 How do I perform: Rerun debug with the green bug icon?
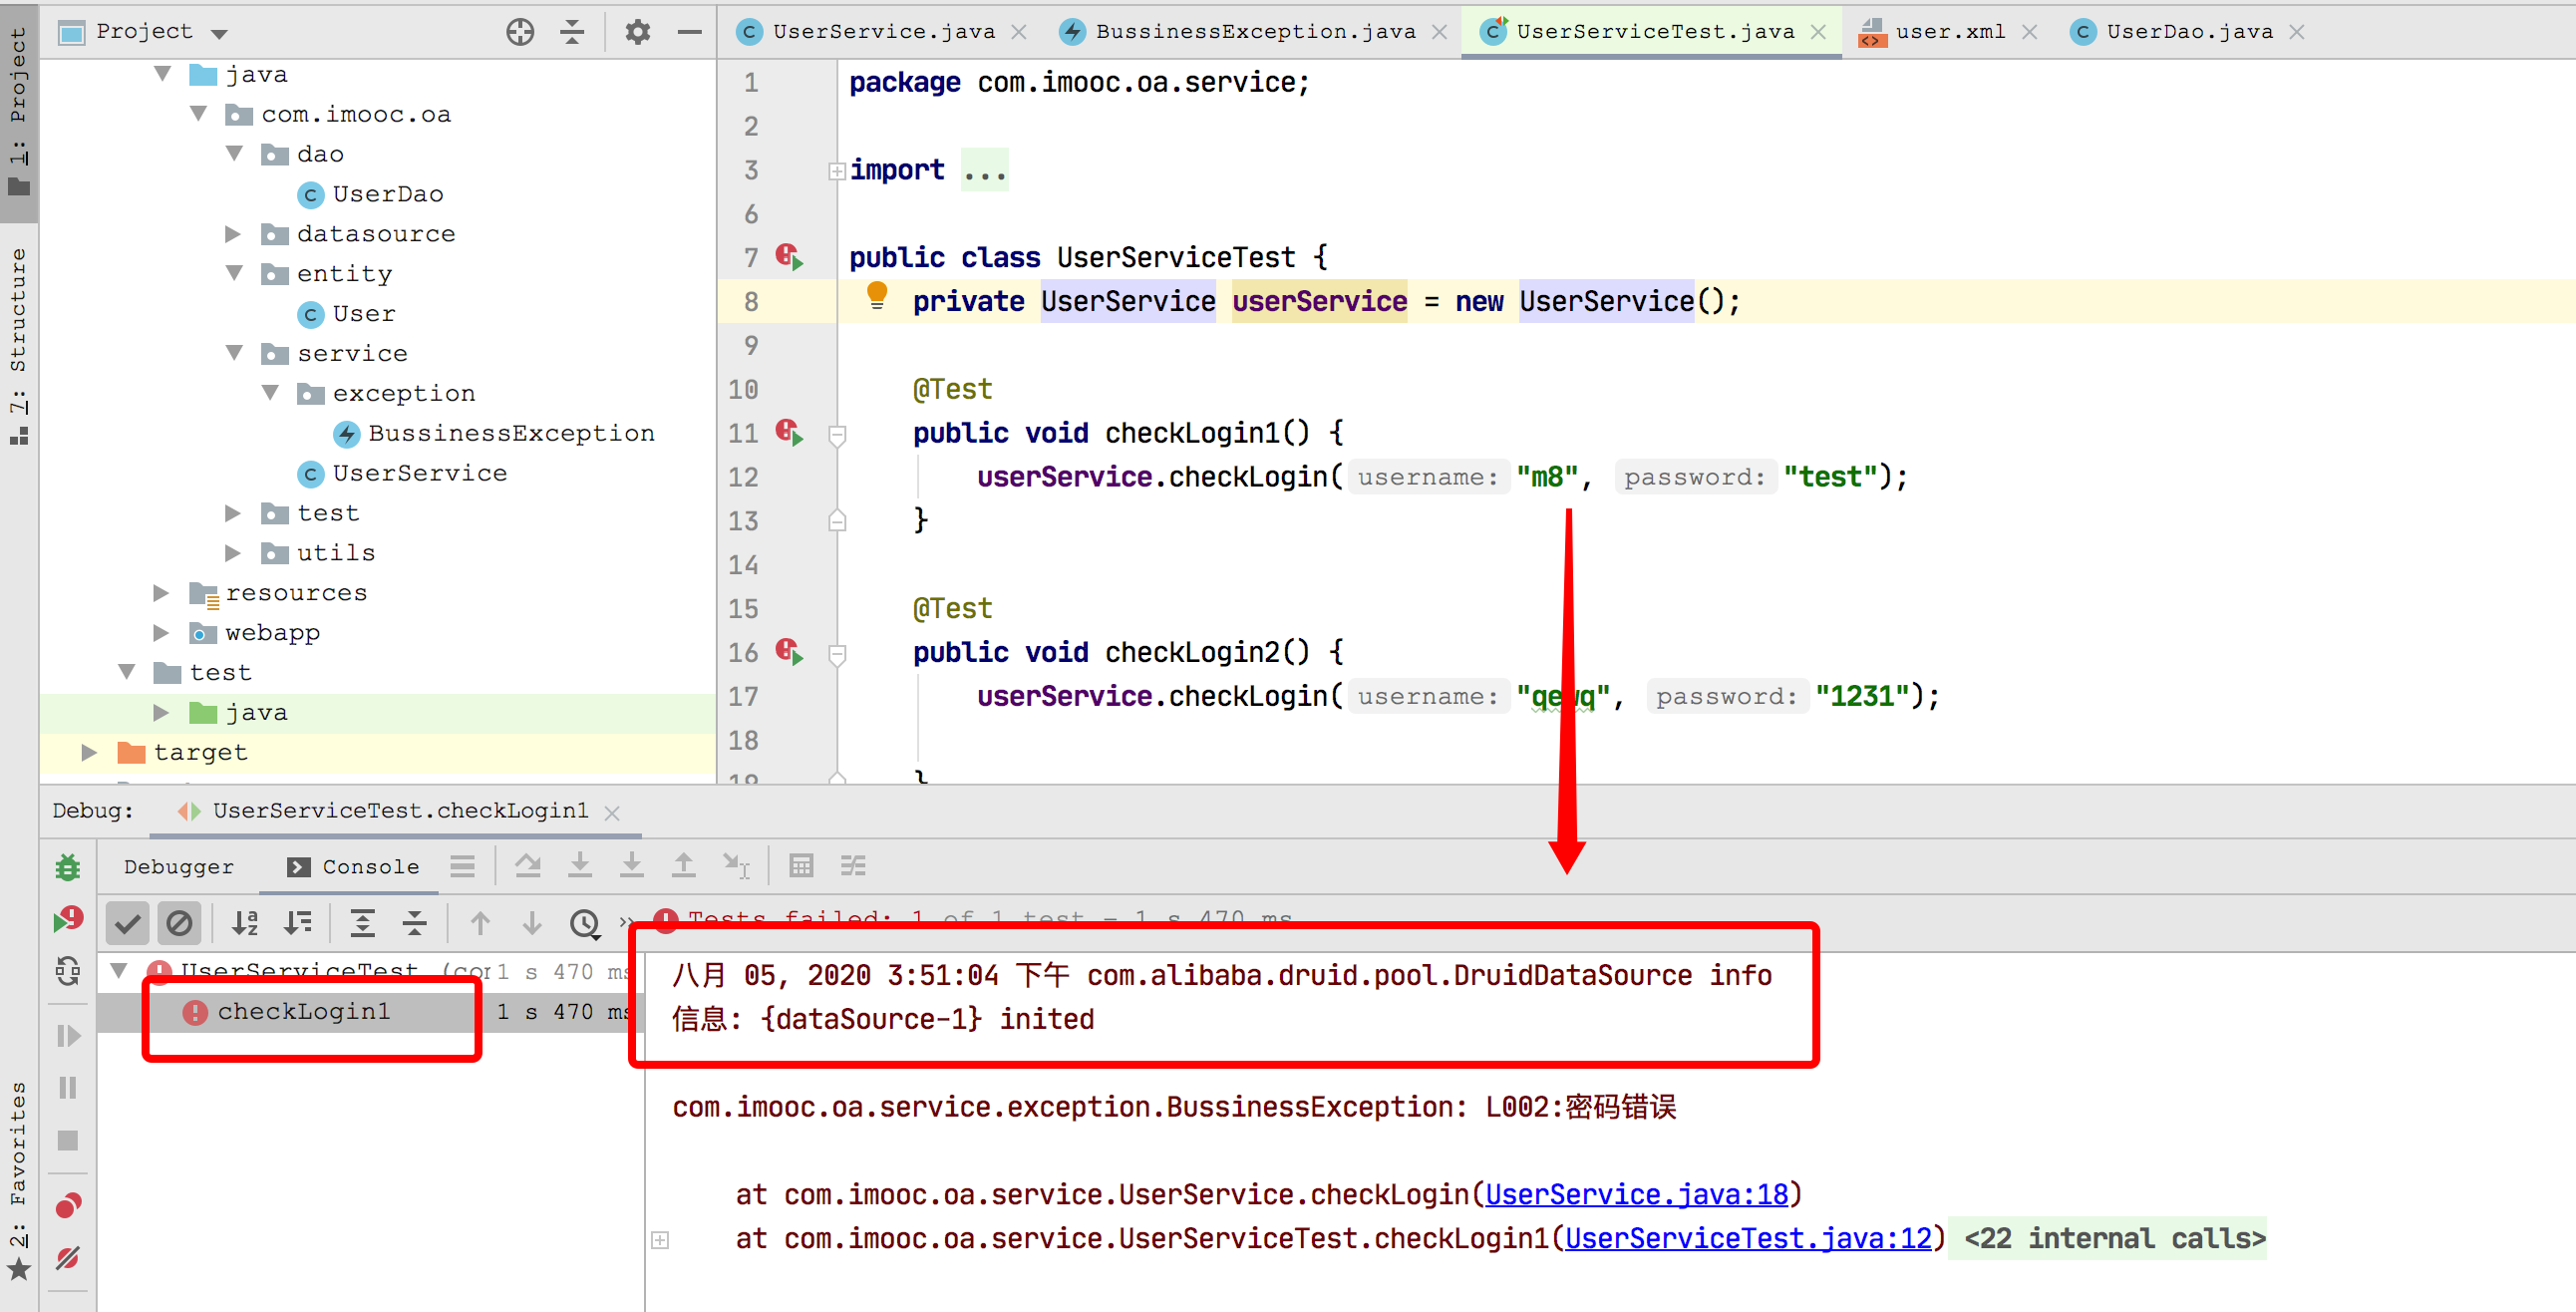pos(68,867)
